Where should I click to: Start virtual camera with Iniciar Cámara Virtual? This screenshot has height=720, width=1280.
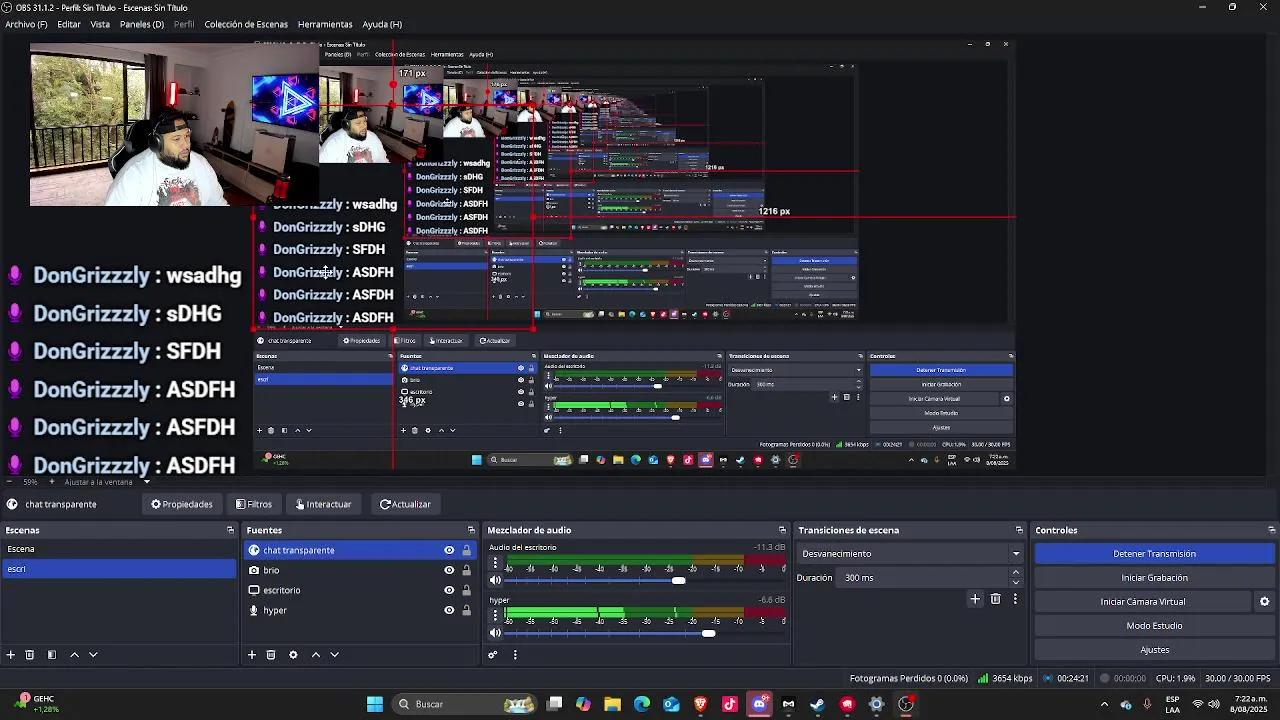pyautogui.click(x=1142, y=602)
